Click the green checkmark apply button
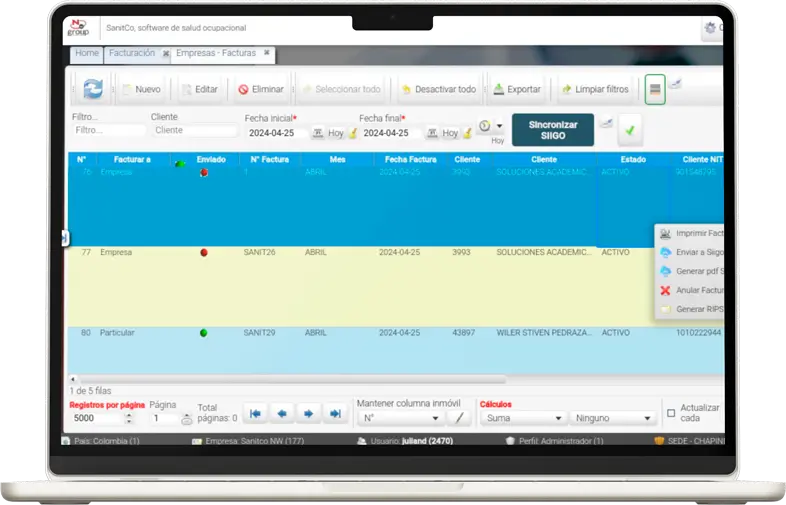786x505 pixels. click(630, 130)
